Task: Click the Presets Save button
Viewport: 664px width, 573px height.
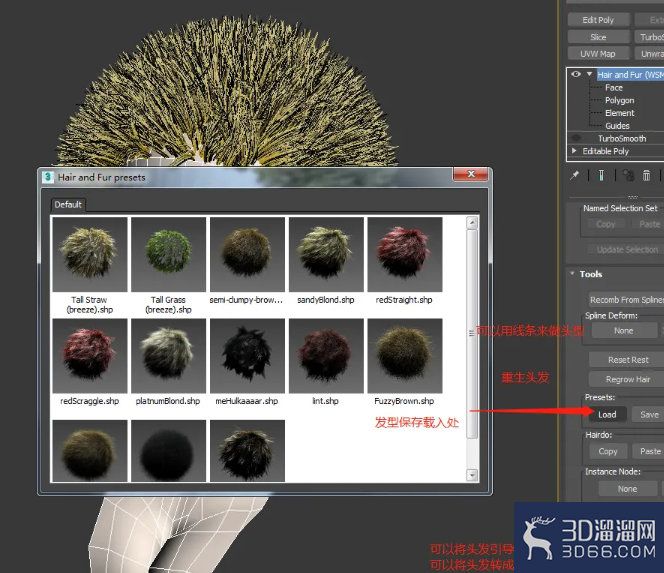Action: (648, 414)
